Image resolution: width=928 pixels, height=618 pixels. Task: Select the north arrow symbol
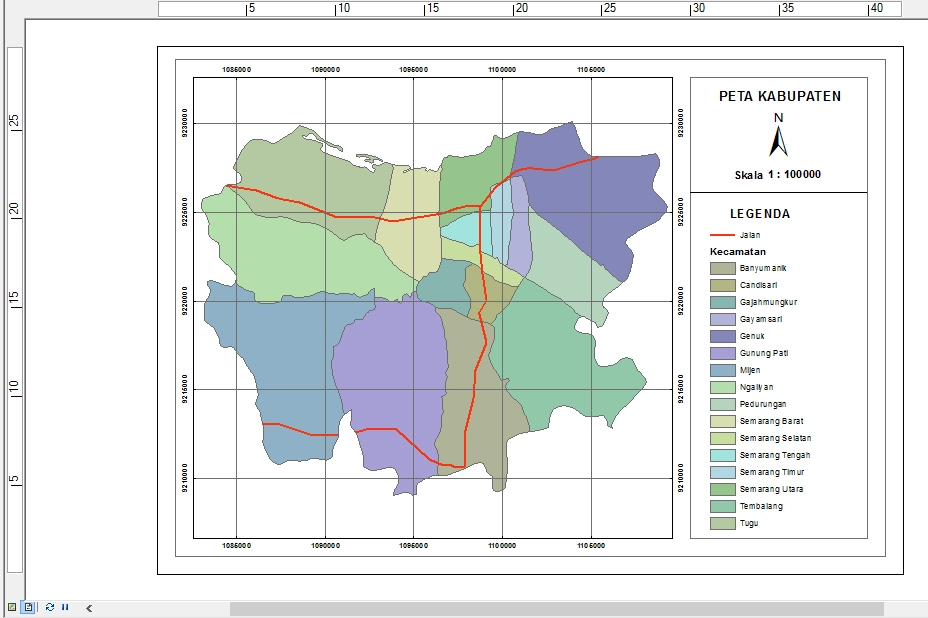(x=778, y=135)
